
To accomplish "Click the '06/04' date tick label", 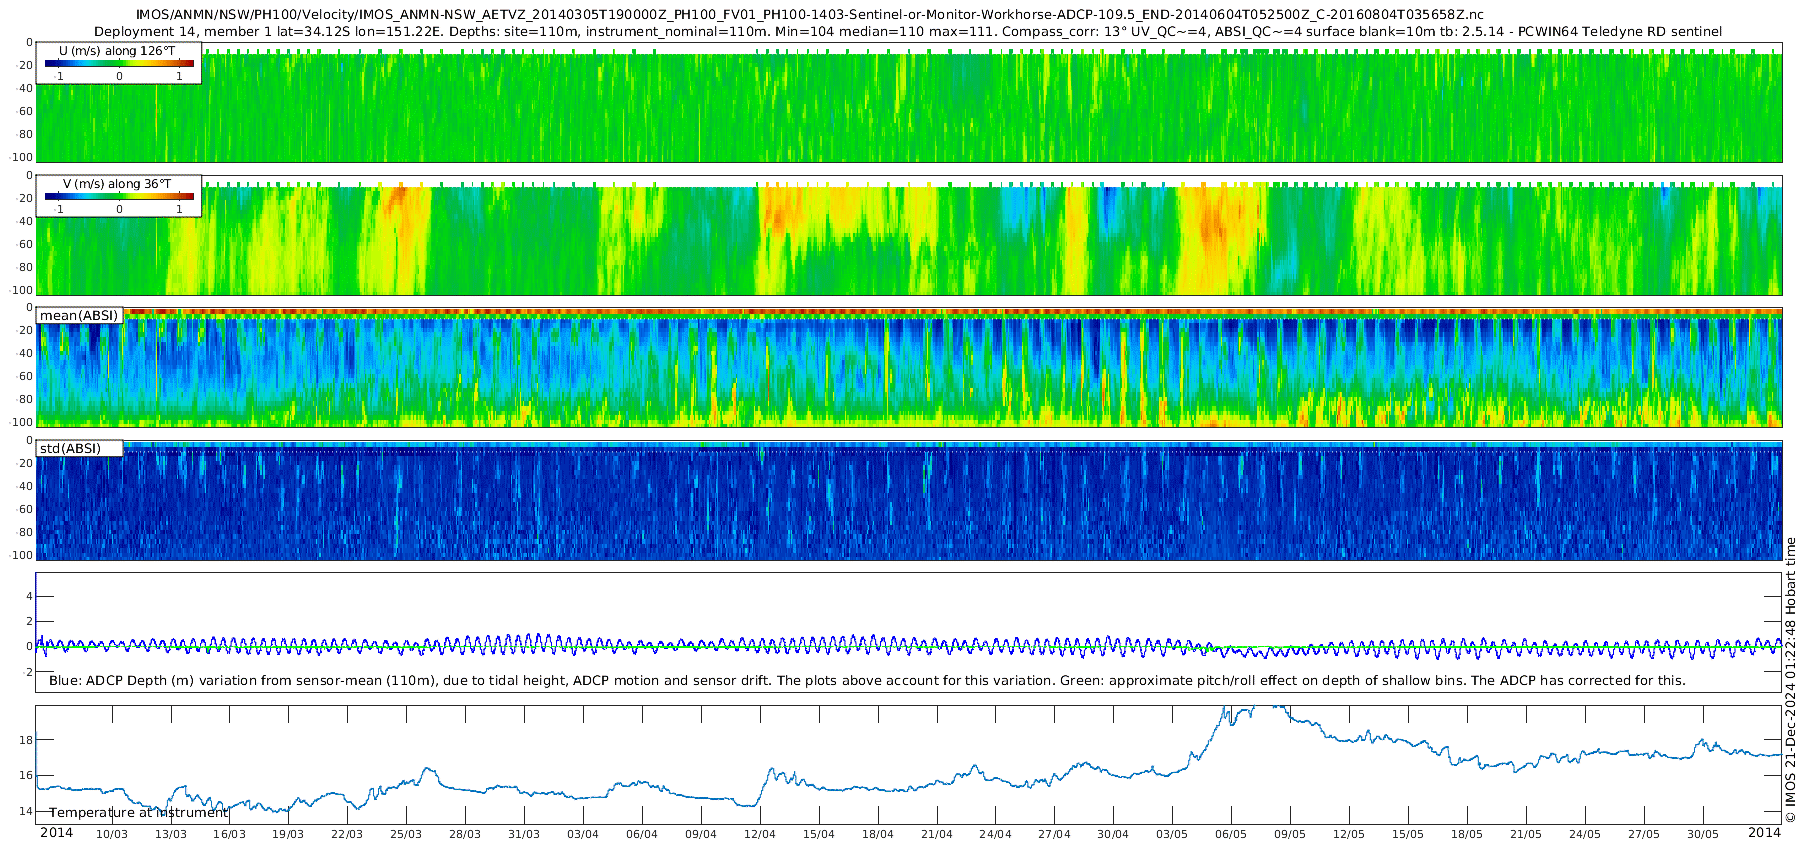I will [x=642, y=834].
